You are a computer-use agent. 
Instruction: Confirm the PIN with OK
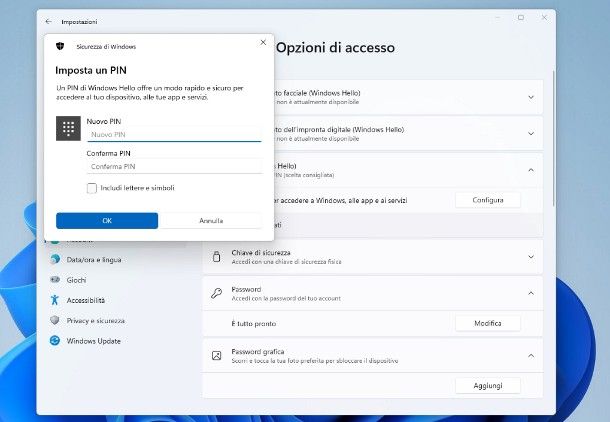point(107,221)
